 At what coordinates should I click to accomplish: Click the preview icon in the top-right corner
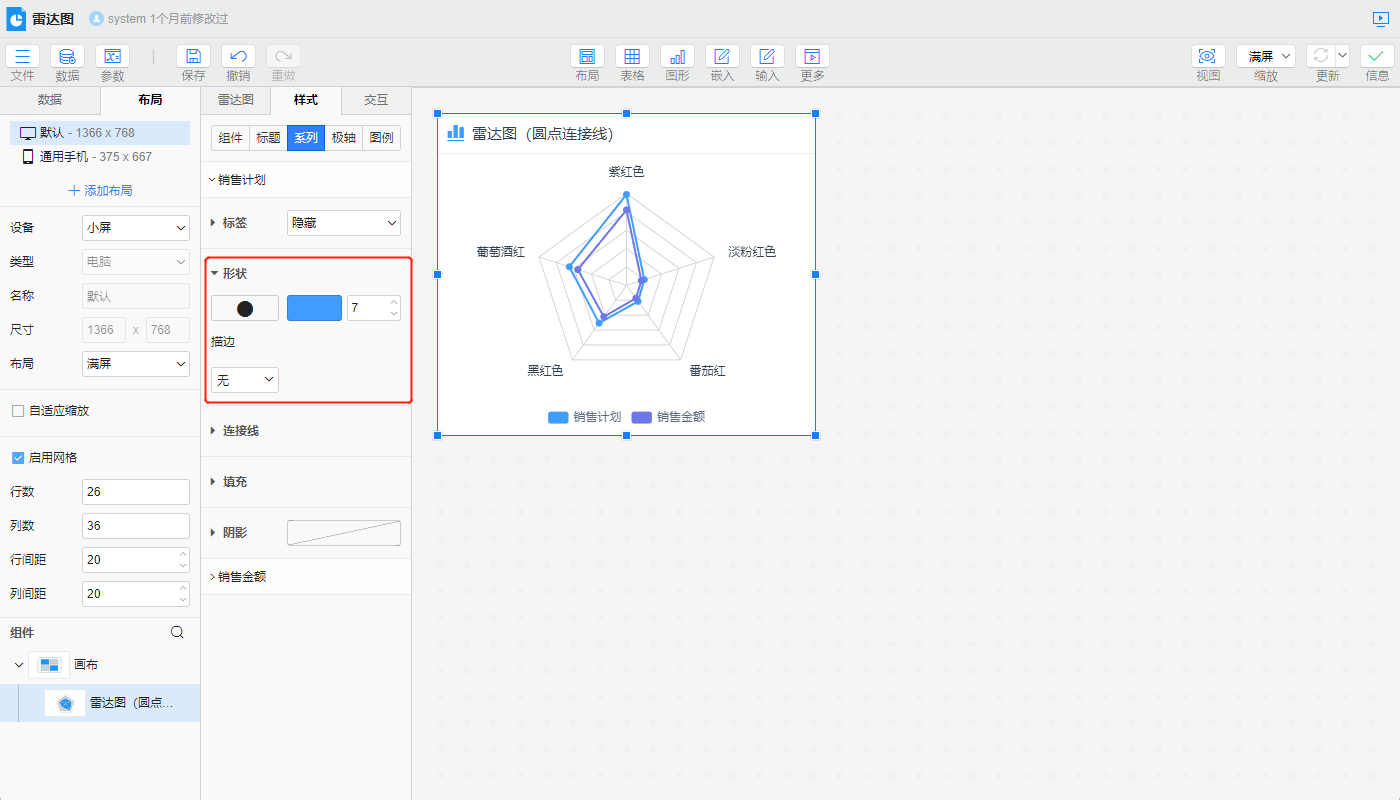pyautogui.click(x=1381, y=18)
